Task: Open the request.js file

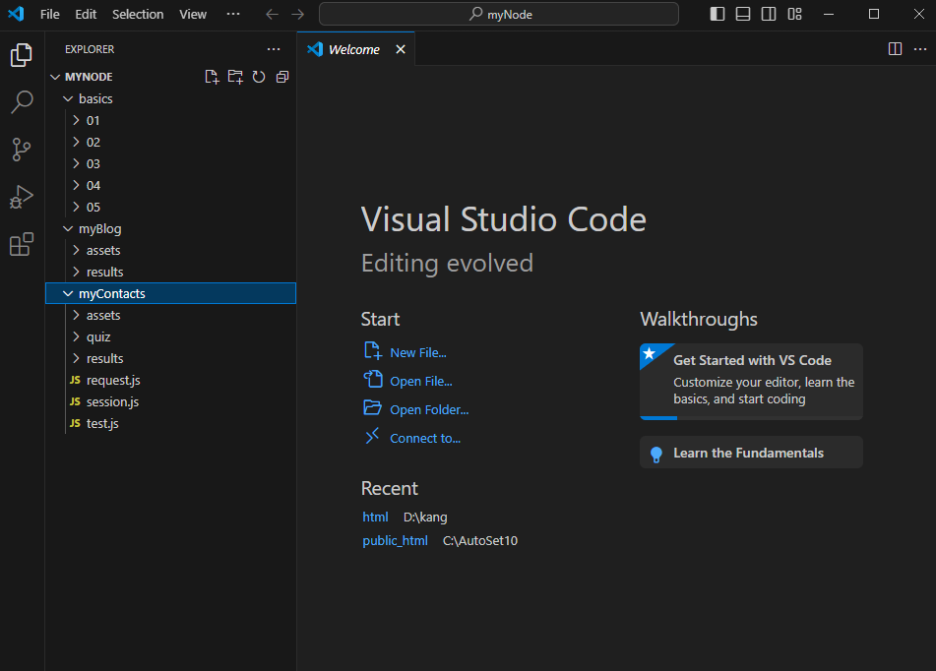Action: click(170, 380)
